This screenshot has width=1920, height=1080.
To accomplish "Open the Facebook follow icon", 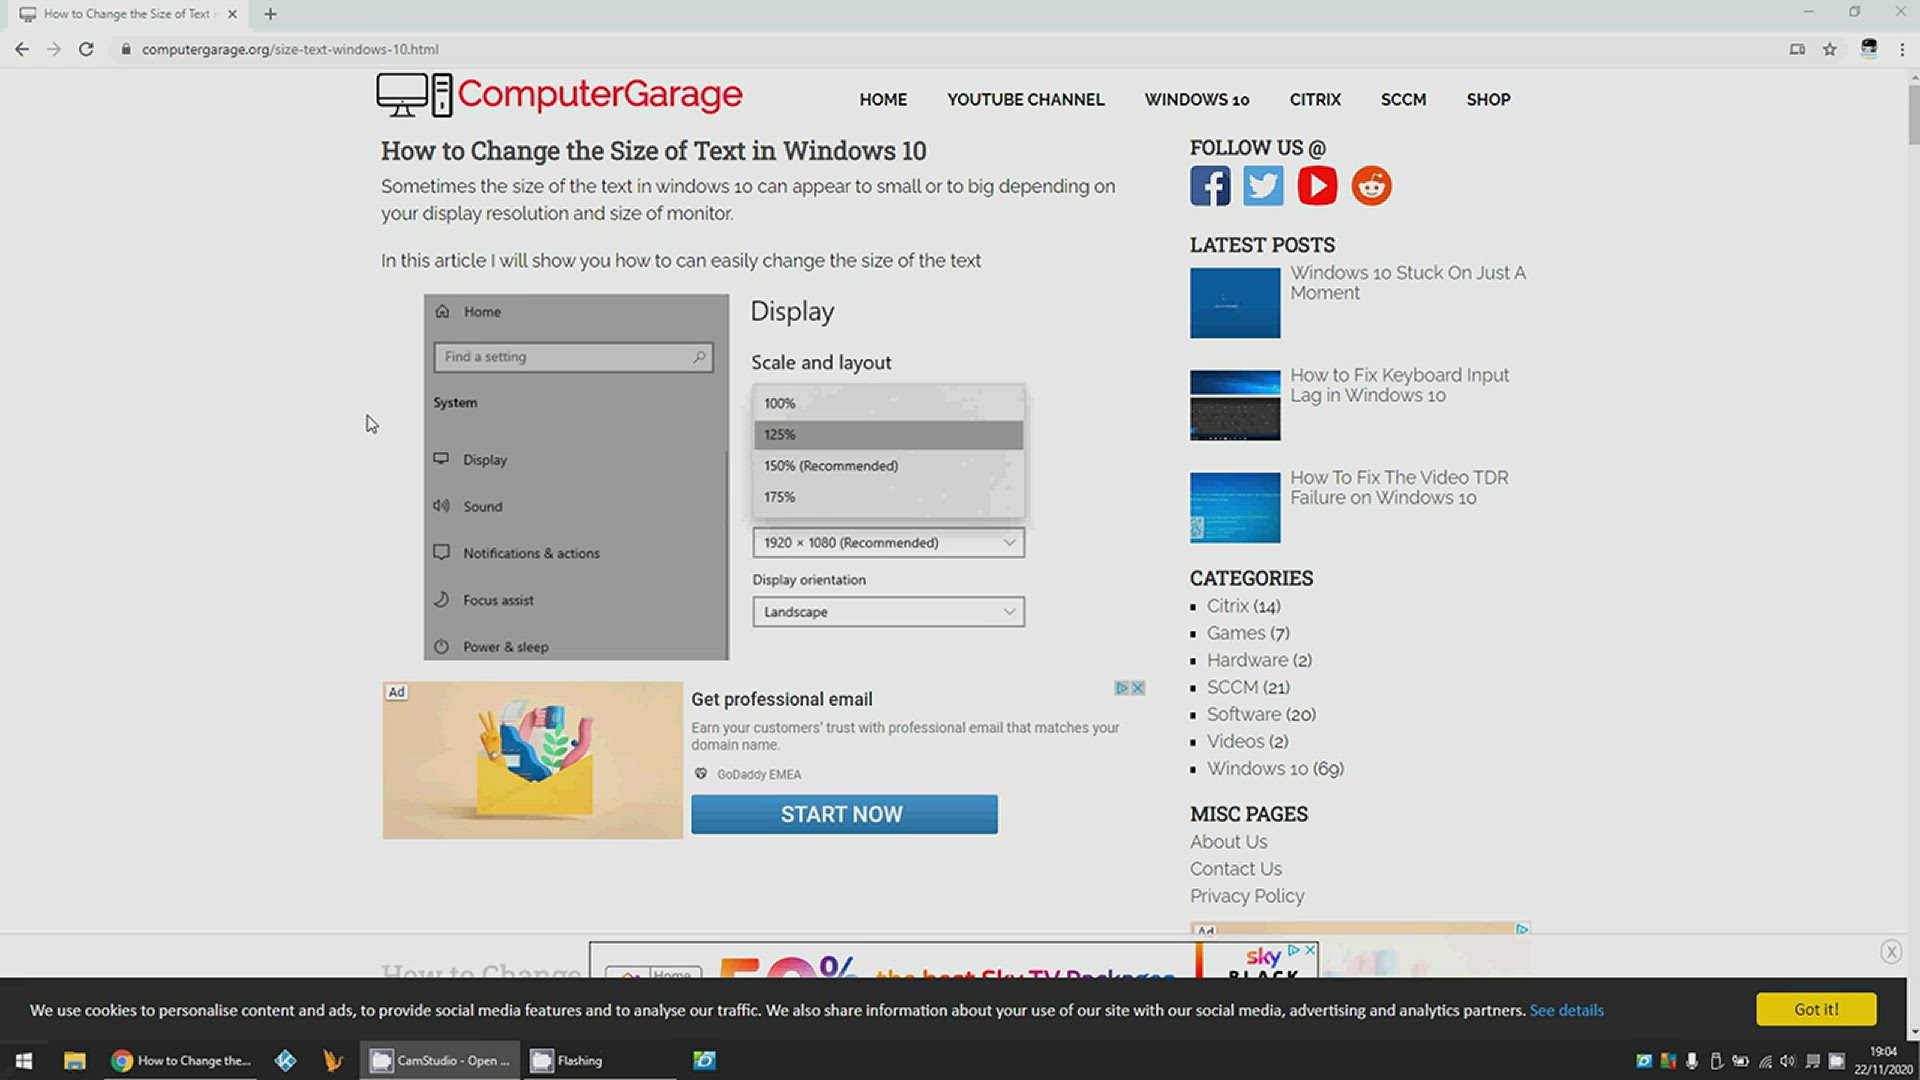I will (1210, 186).
